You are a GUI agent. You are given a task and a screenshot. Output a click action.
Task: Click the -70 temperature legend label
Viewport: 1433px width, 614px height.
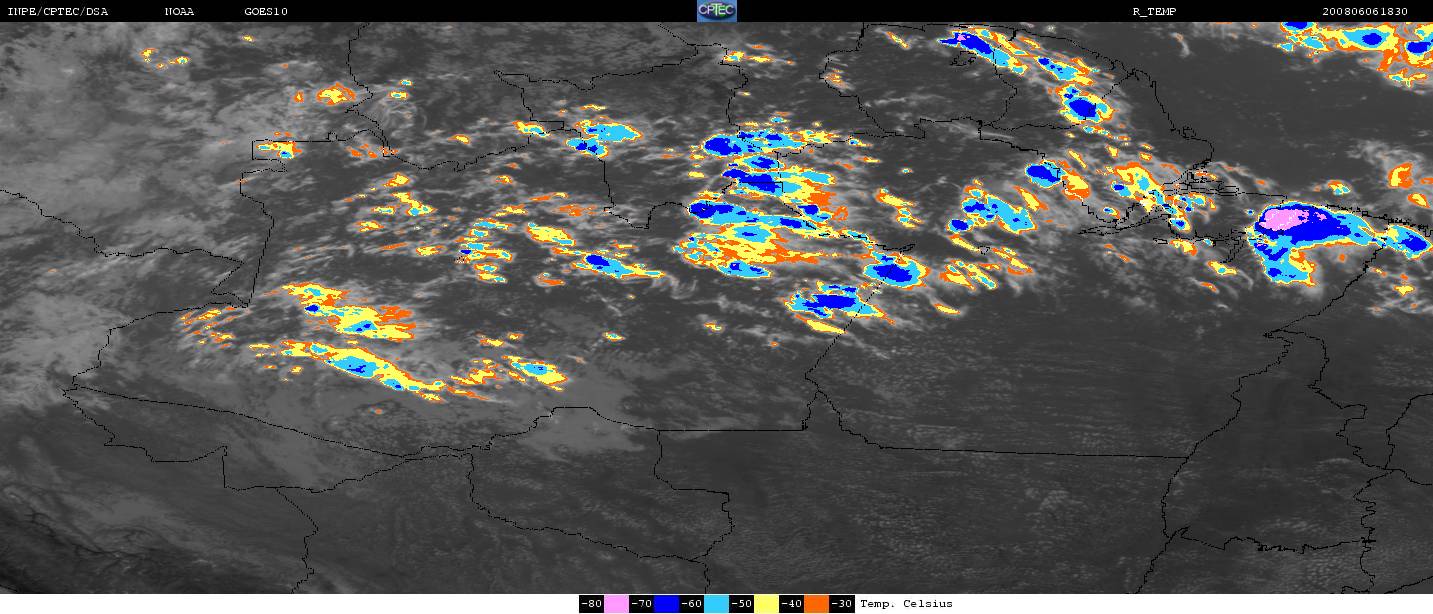click(x=641, y=604)
